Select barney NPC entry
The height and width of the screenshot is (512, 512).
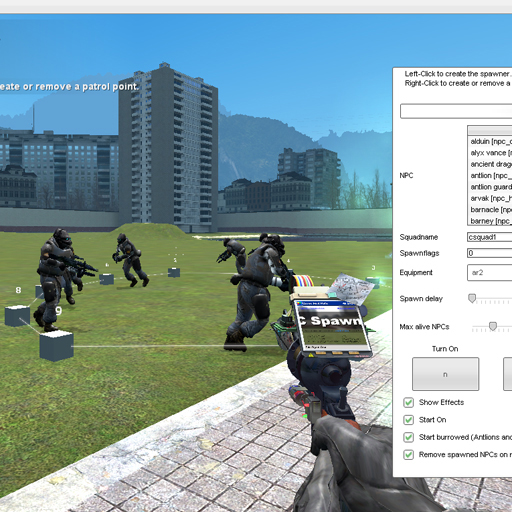490,221
